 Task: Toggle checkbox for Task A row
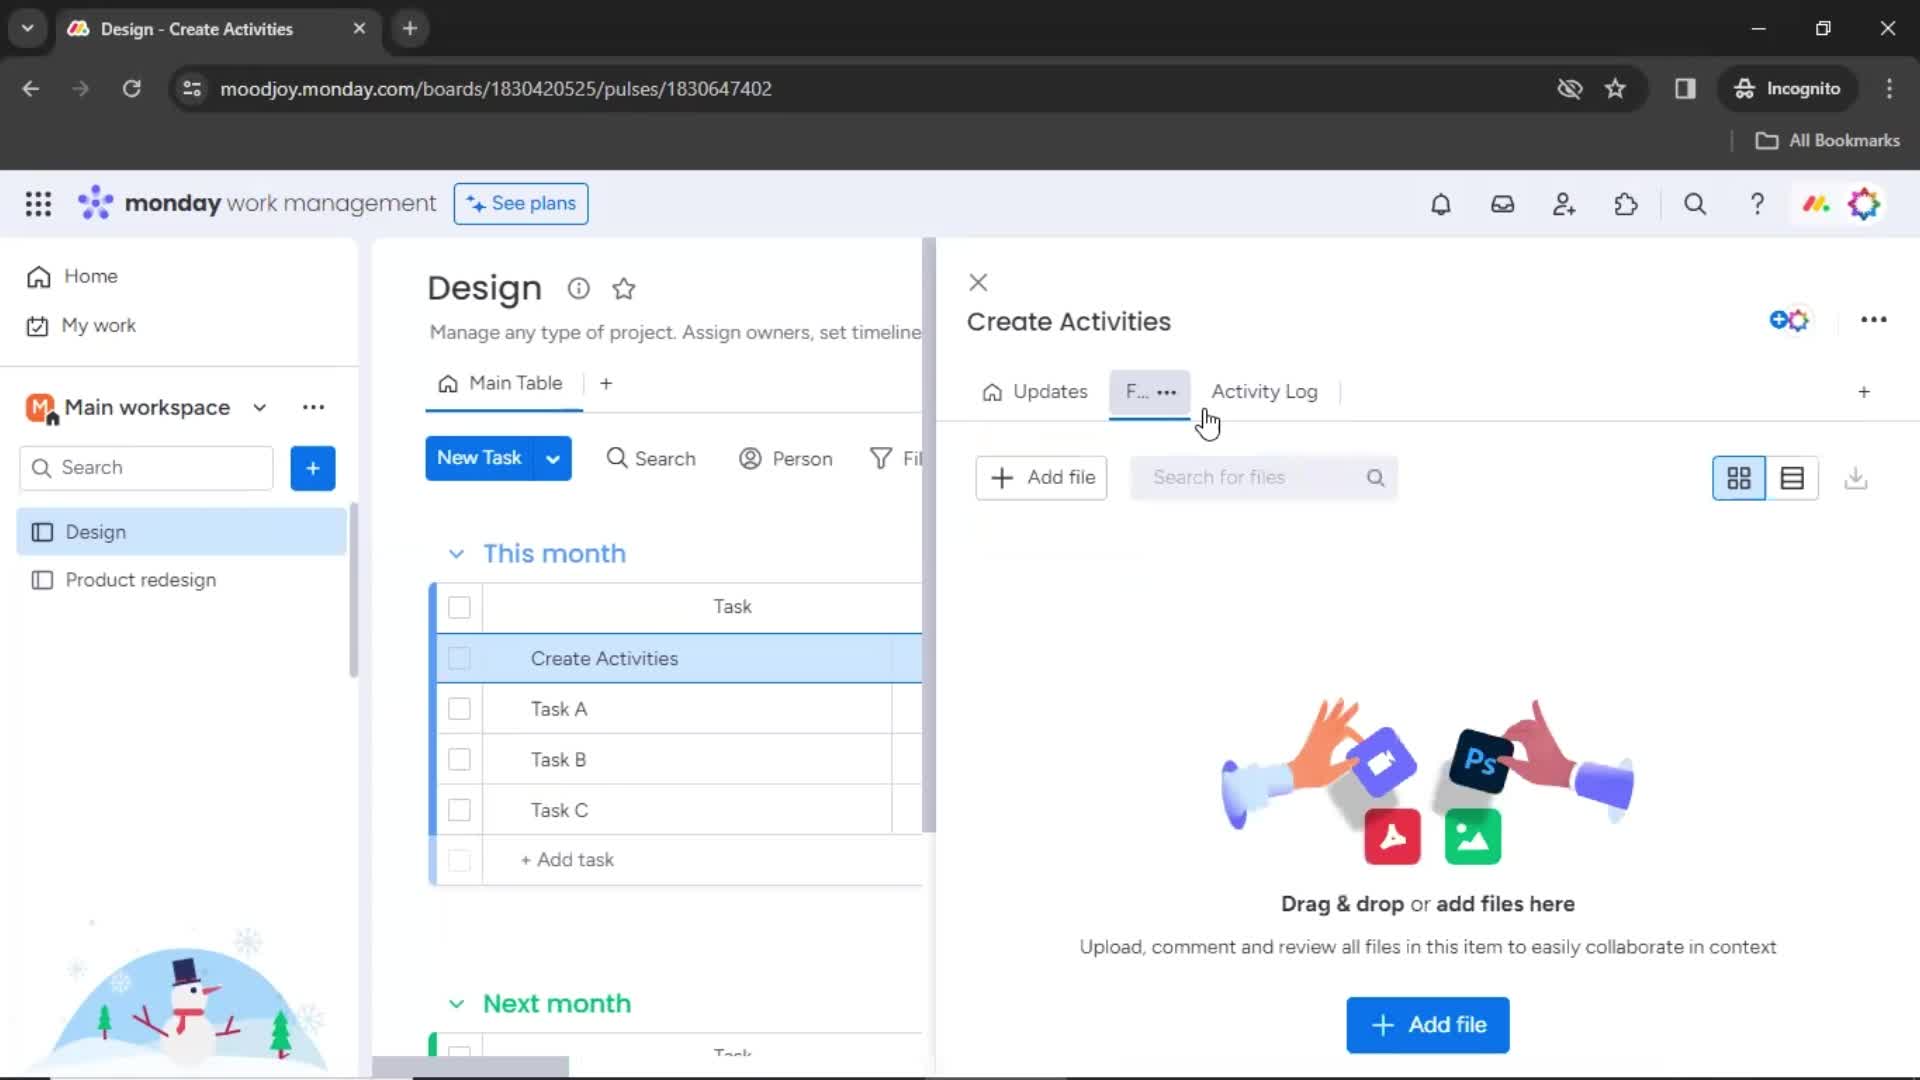click(x=460, y=709)
